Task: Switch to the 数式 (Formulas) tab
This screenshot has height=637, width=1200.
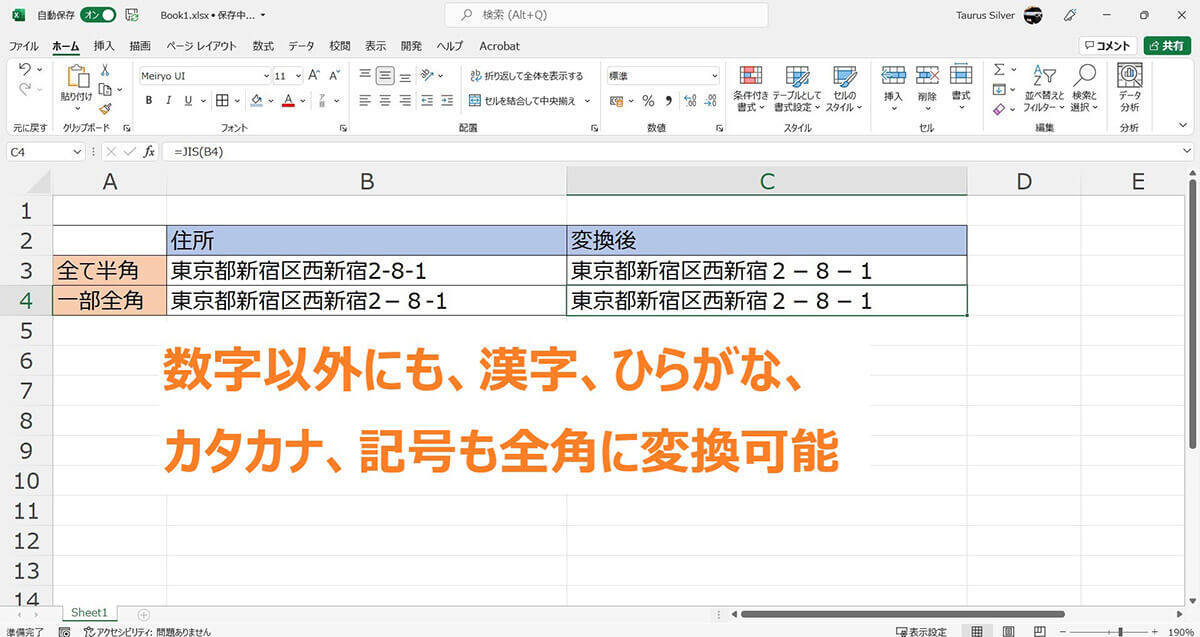Action: (x=263, y=46)
